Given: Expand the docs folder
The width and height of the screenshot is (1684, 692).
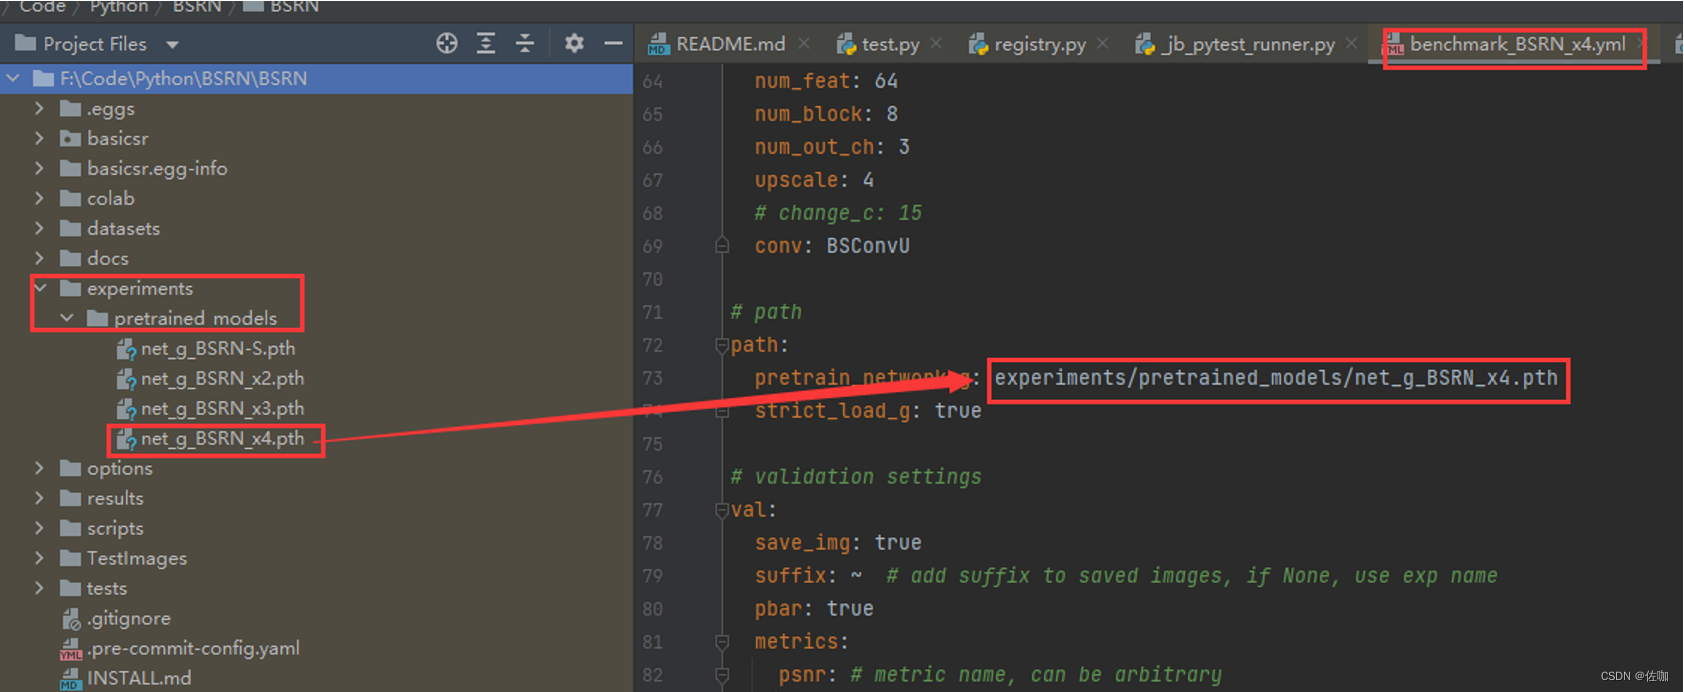Looking at the screenshot, I should [39, 258].
